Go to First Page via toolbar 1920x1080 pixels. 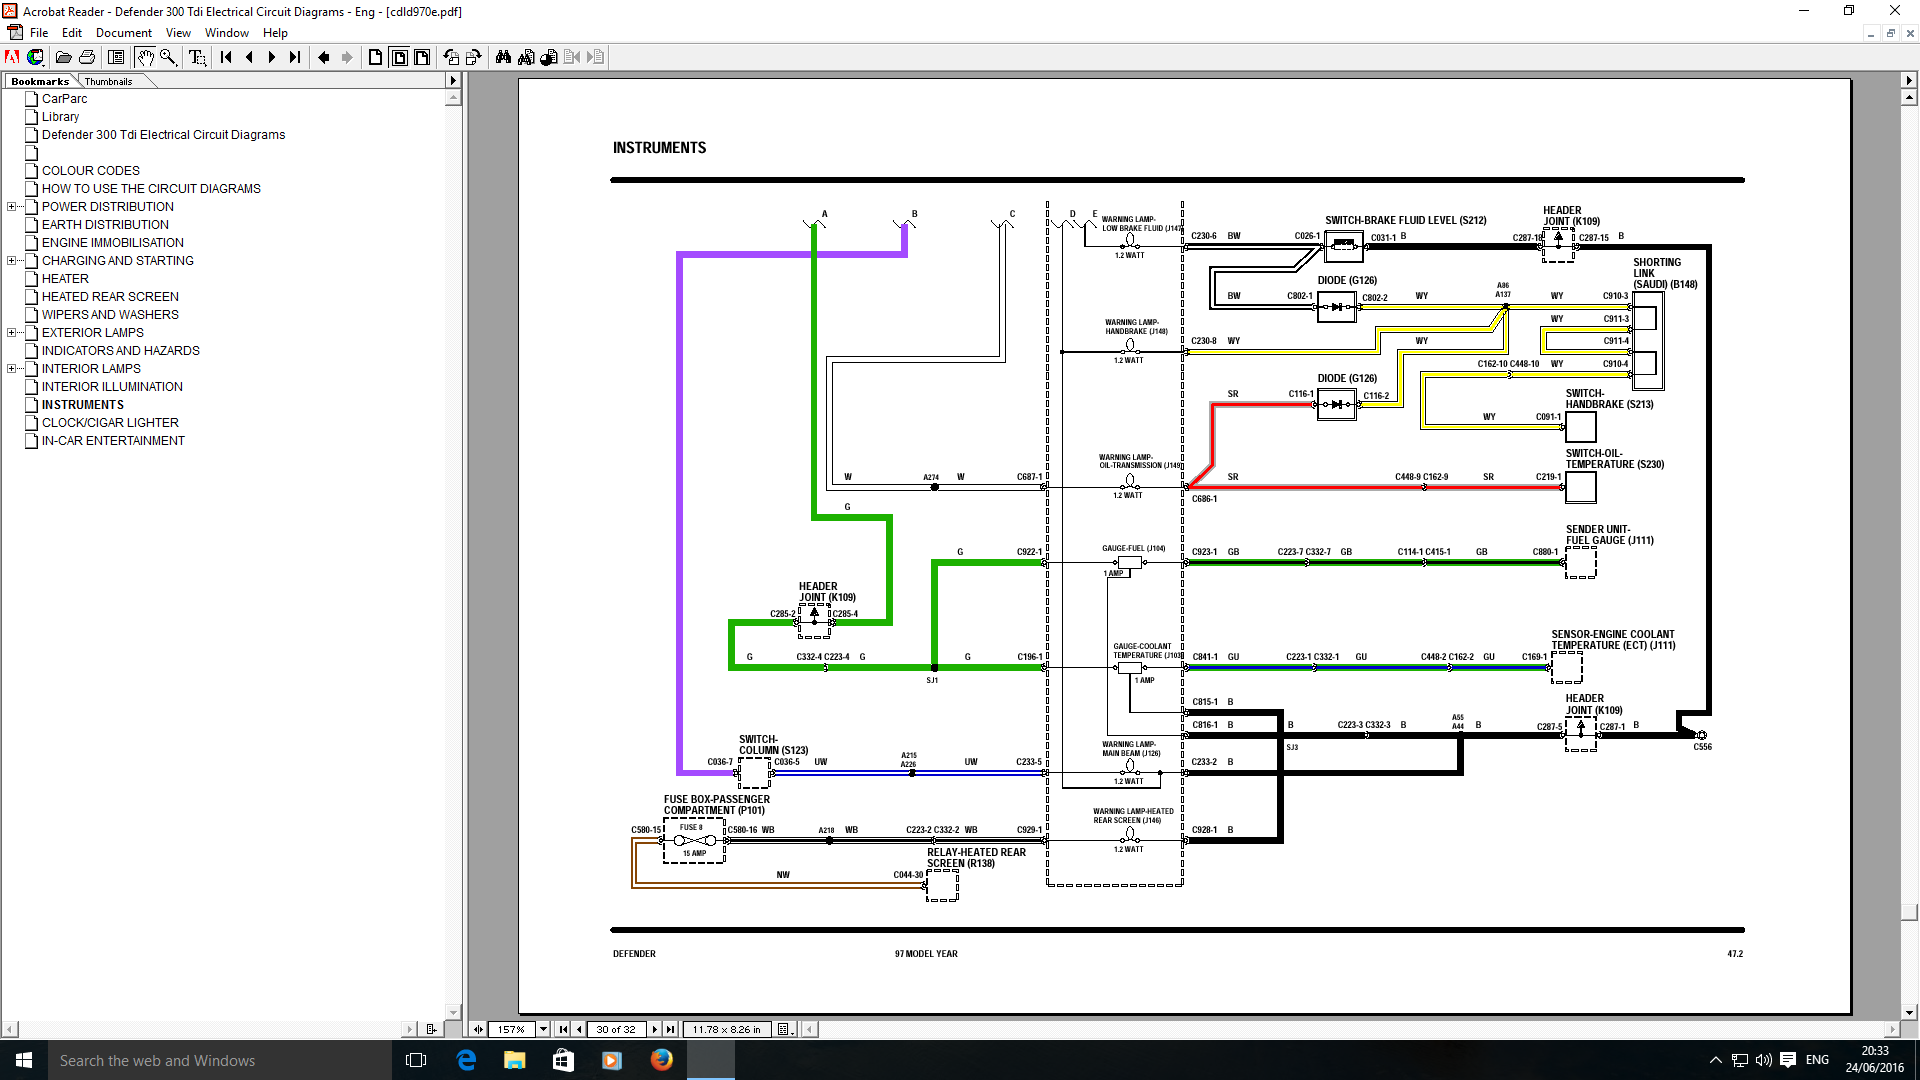click(226, 57)
